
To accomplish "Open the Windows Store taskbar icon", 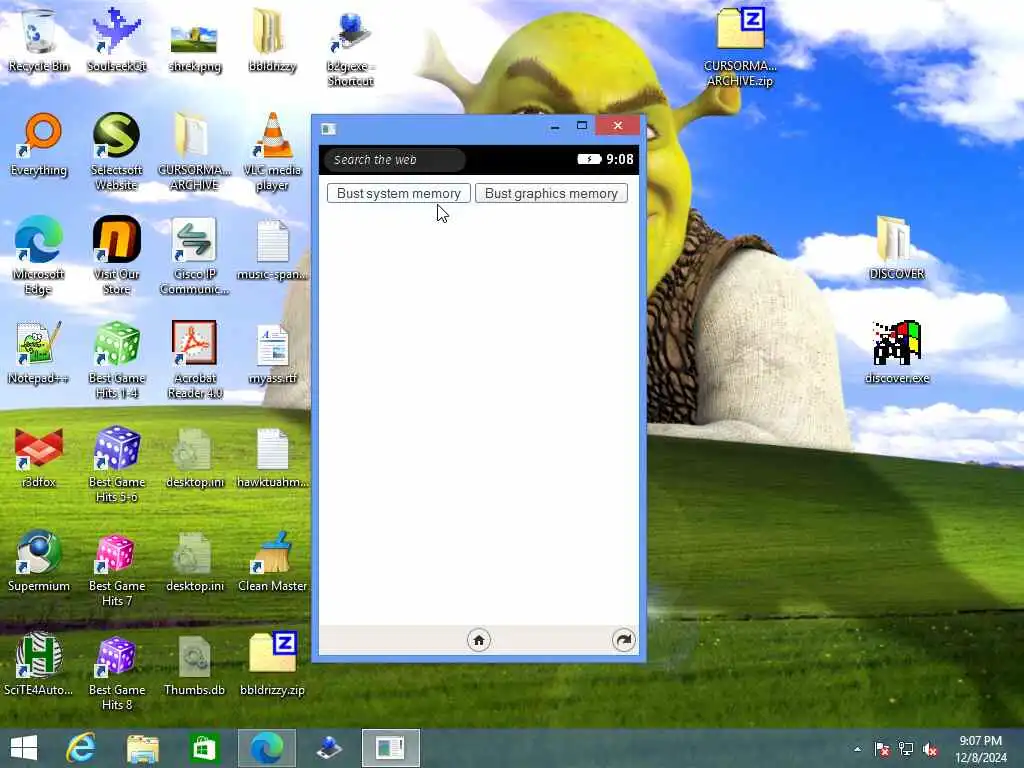I will click(204, 748).
